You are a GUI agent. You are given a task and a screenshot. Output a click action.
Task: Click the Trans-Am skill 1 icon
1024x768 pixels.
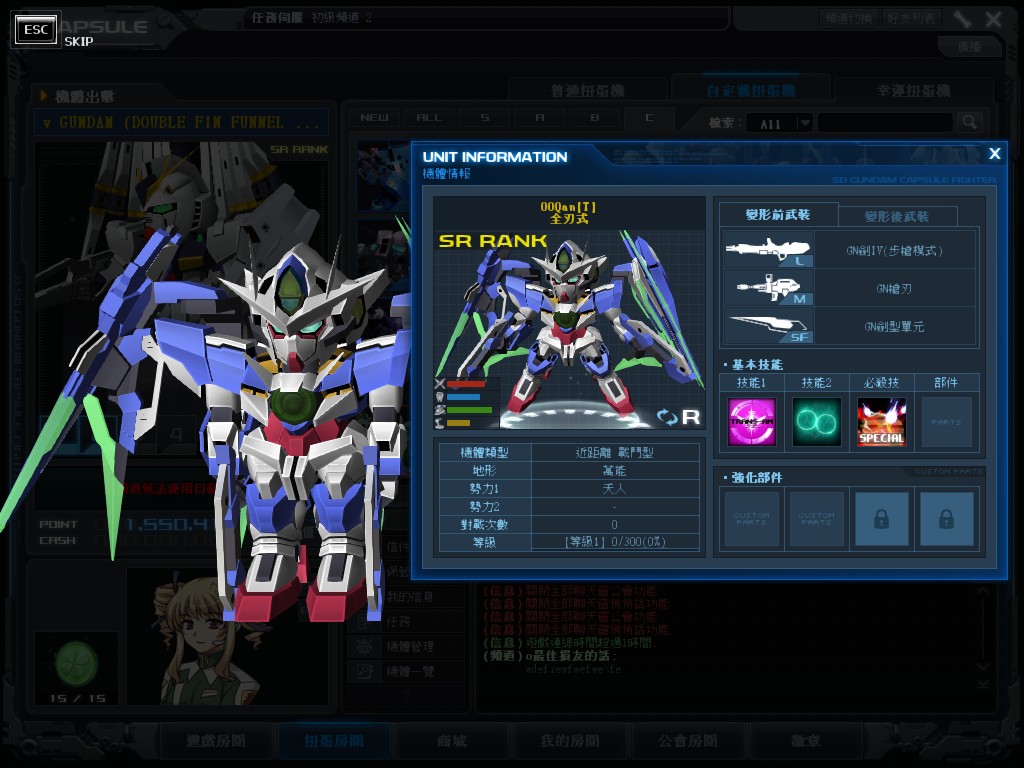[752, 422]
